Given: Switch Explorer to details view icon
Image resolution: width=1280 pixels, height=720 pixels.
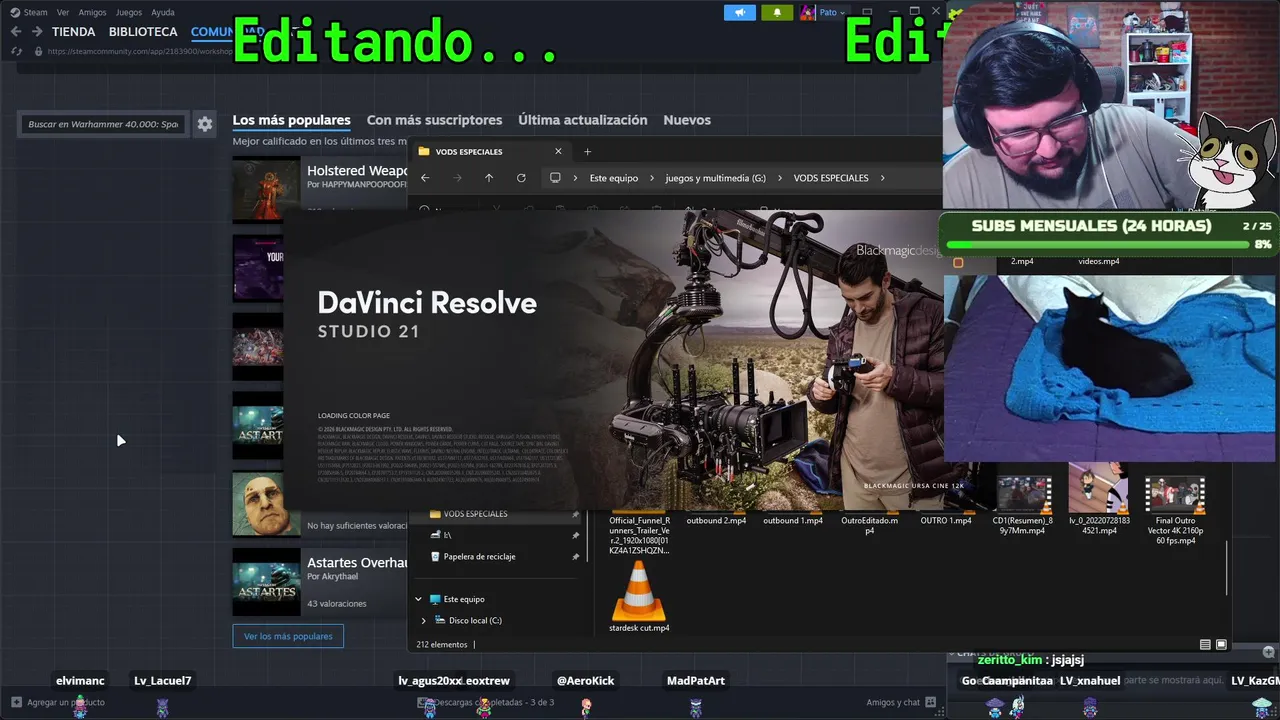Looking at the screenshot, I should [1205, 645].
